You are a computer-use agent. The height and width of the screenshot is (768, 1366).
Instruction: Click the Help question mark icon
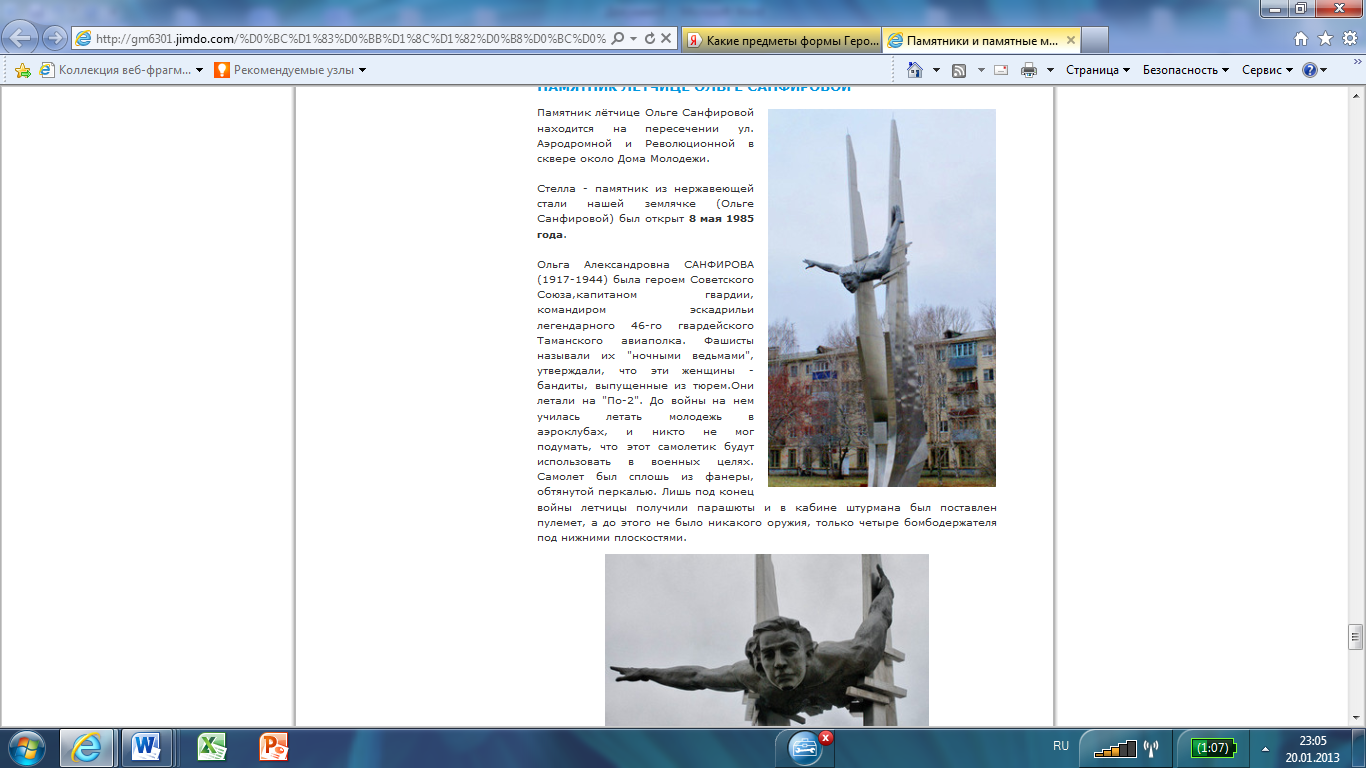(1309, 70)
